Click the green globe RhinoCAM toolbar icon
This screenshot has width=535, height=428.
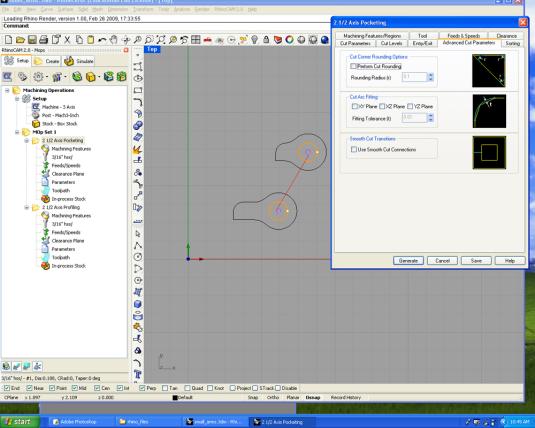(x=77, y=76)
